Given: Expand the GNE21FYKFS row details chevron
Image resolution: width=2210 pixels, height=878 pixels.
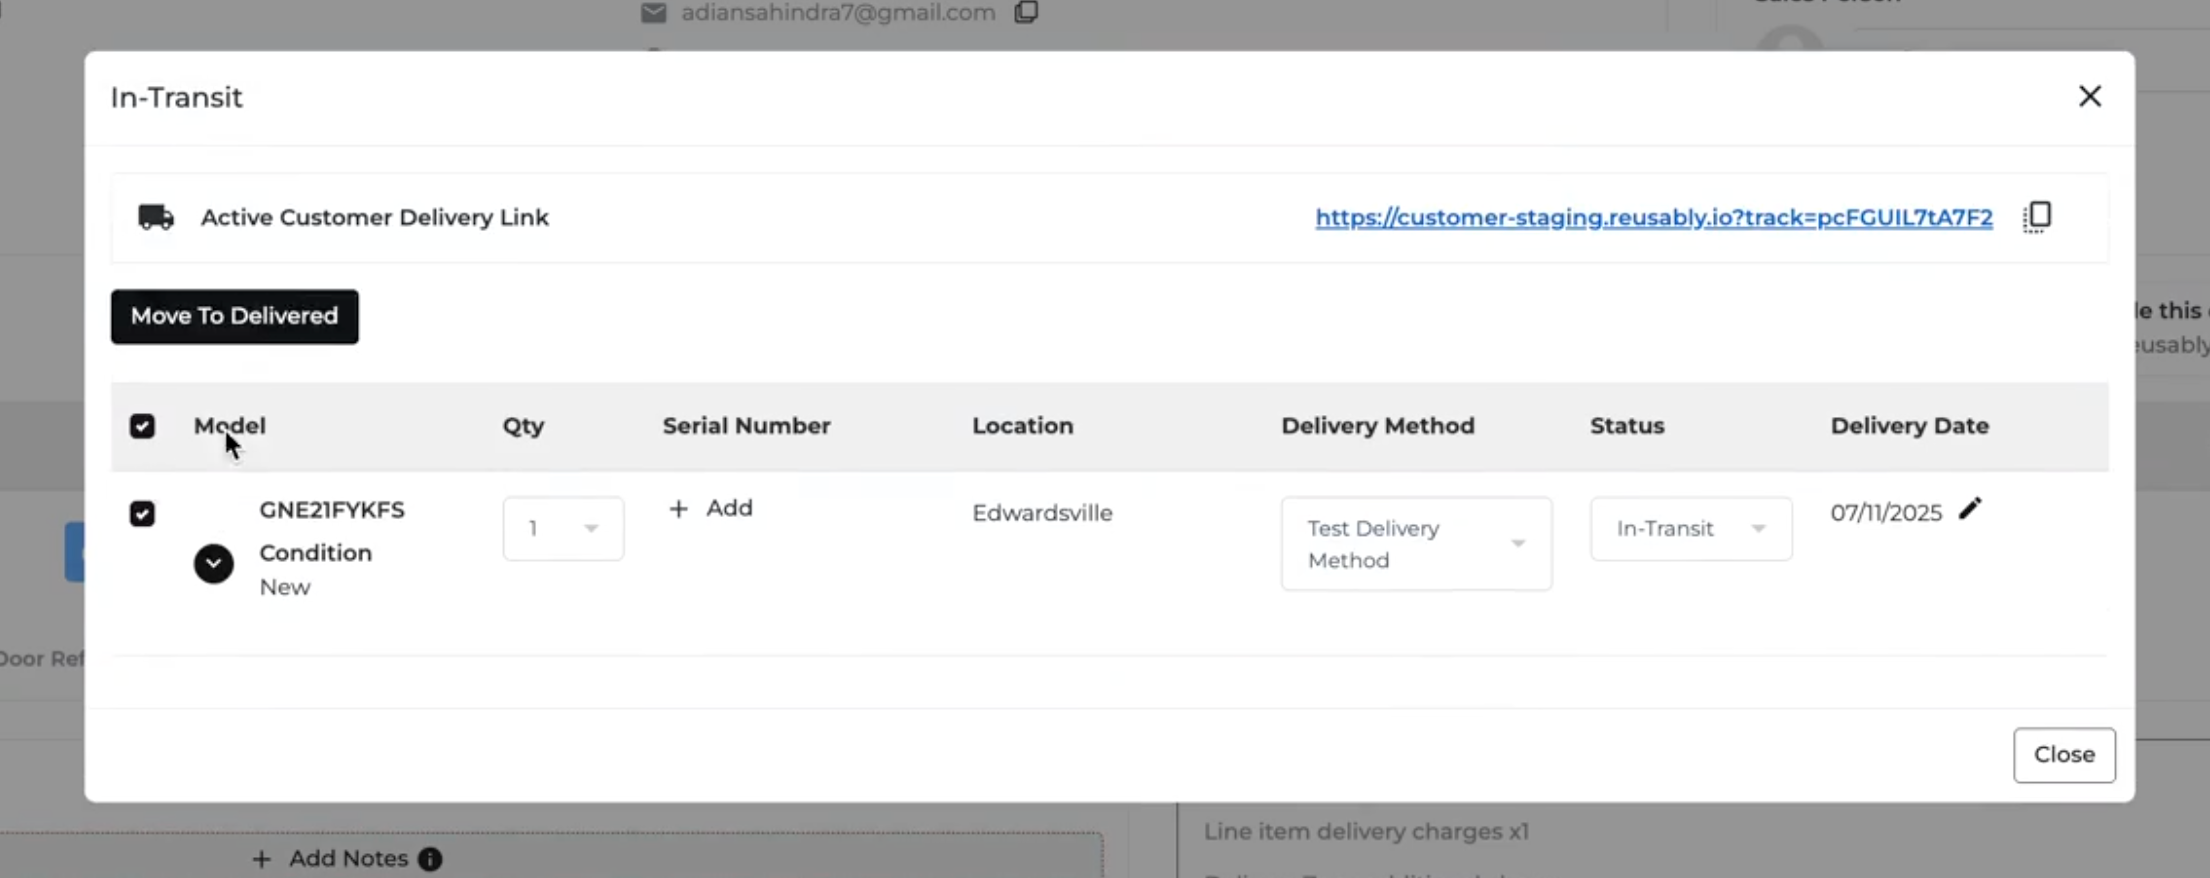Looking at the screenshot, I should pyautogui.click(x=213, y=564).
